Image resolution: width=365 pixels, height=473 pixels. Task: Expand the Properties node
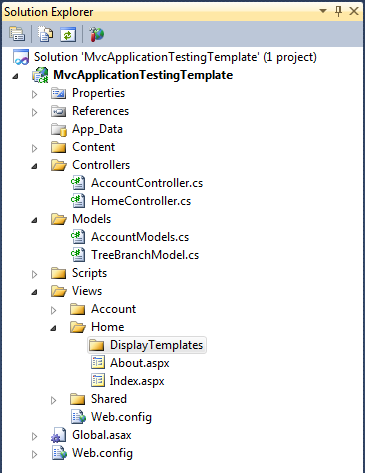34,94
